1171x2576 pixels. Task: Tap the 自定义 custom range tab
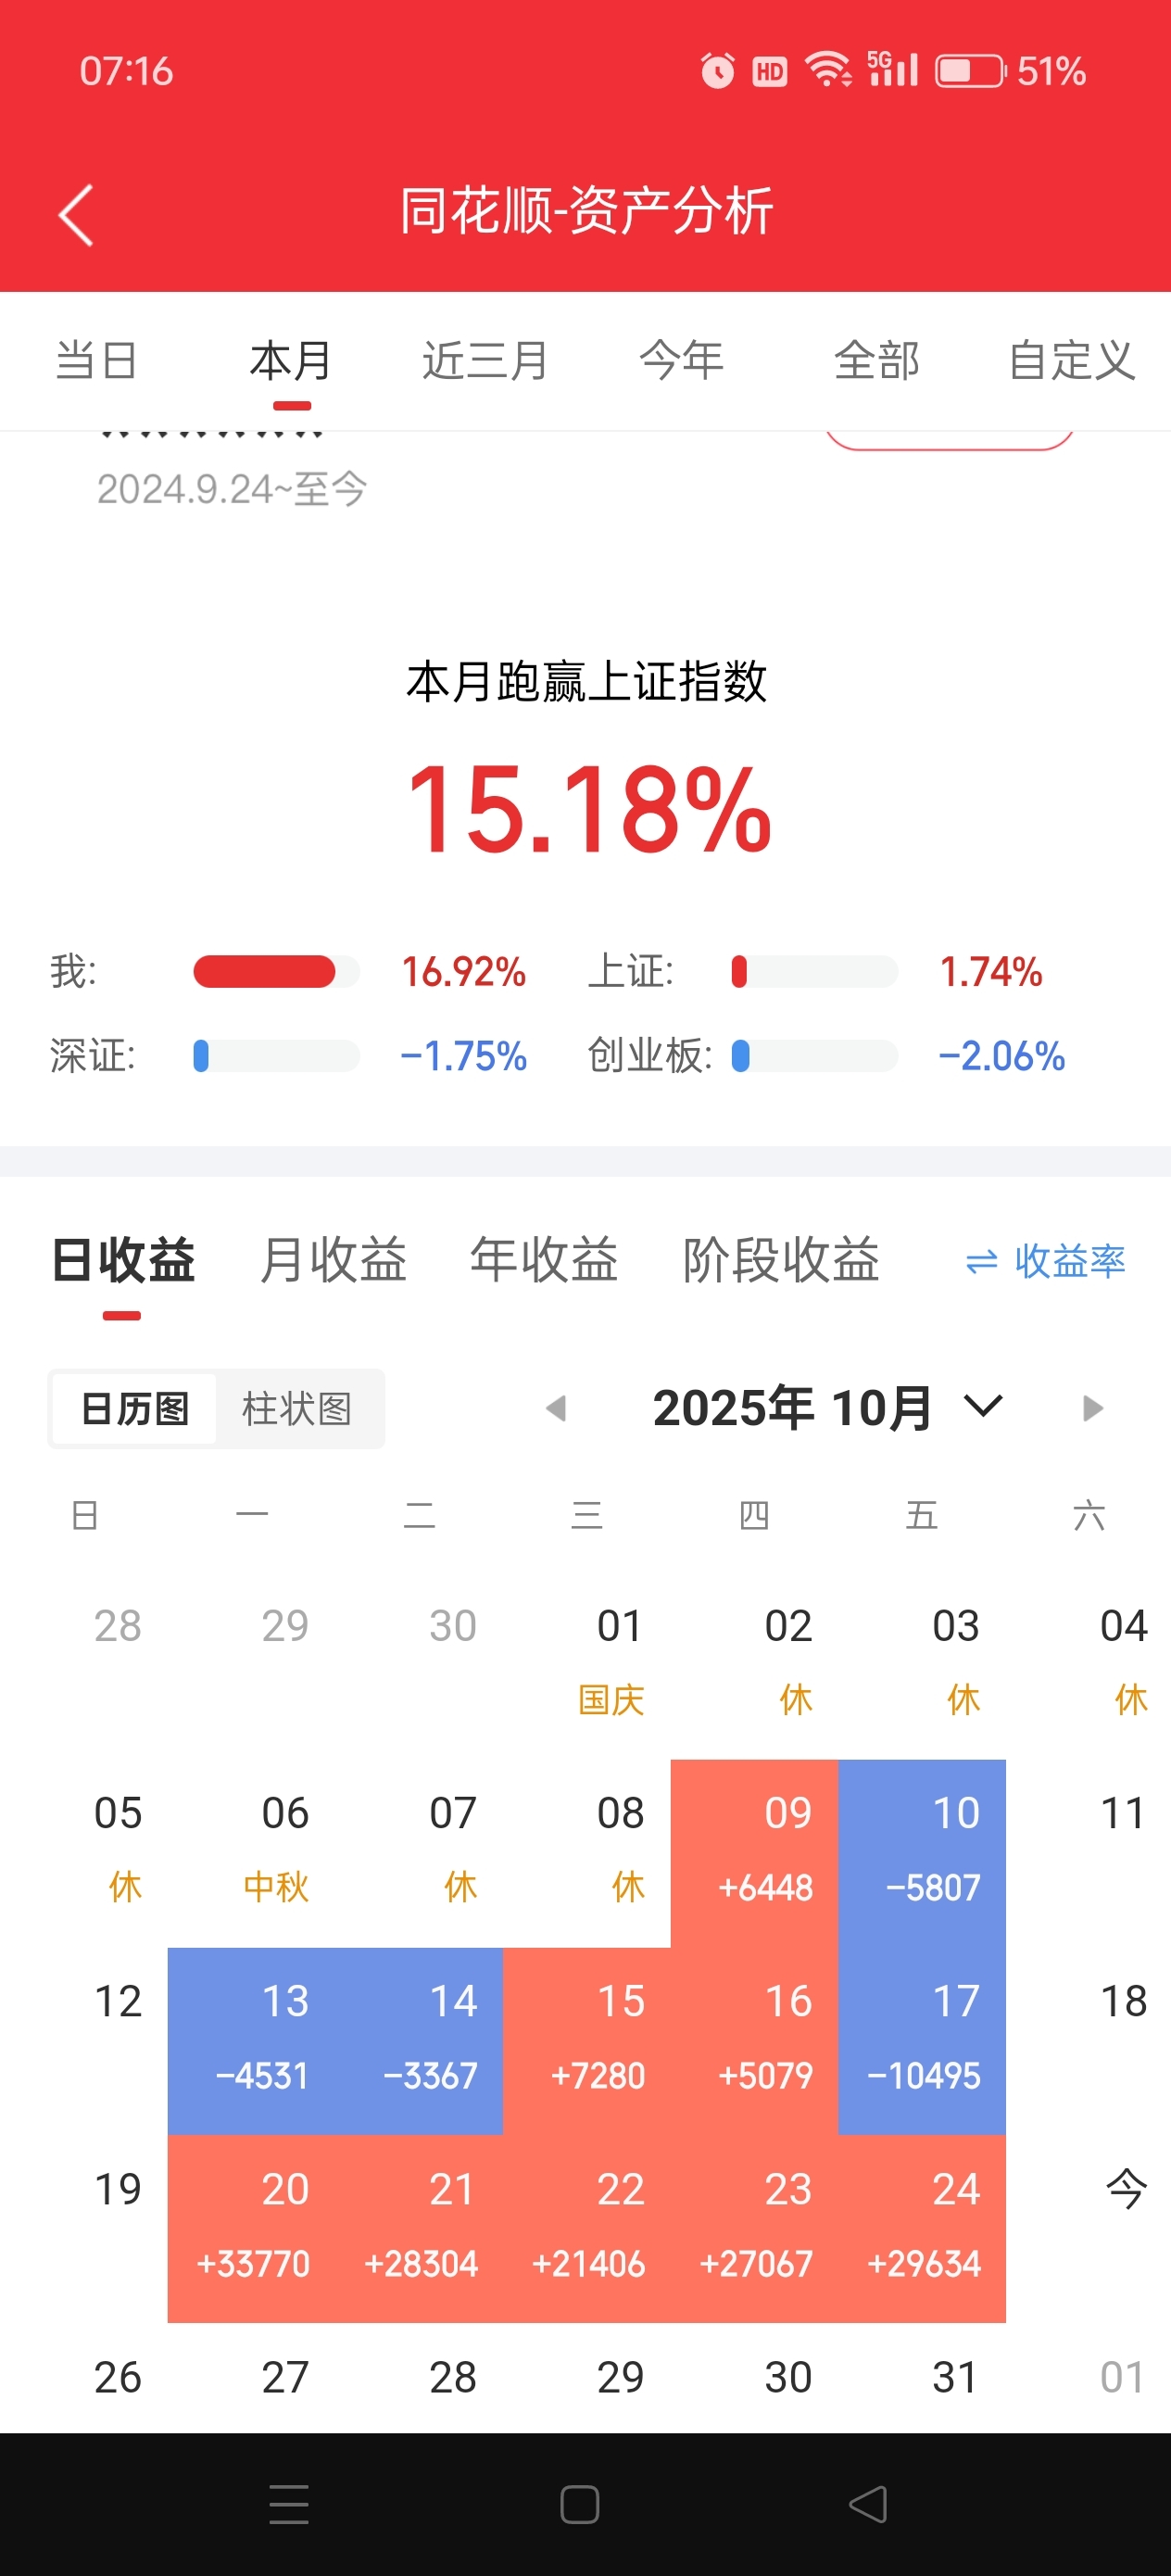pyautogui.click(x=1071, y=360)
